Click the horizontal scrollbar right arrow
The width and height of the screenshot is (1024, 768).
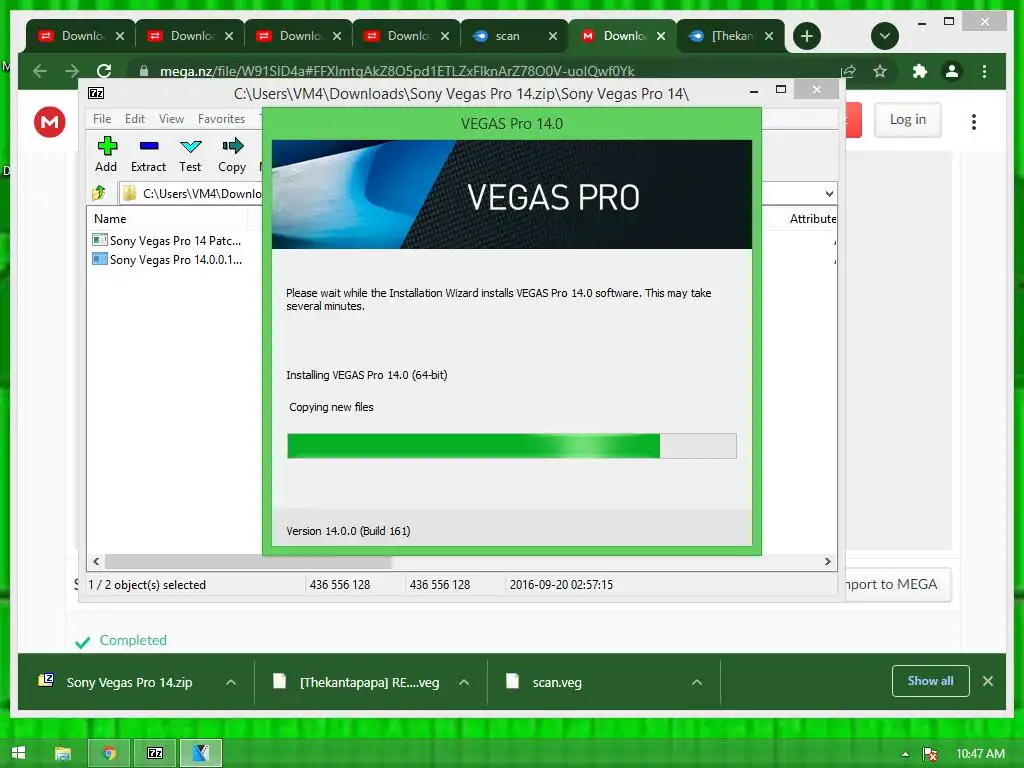tap(827, 562)
